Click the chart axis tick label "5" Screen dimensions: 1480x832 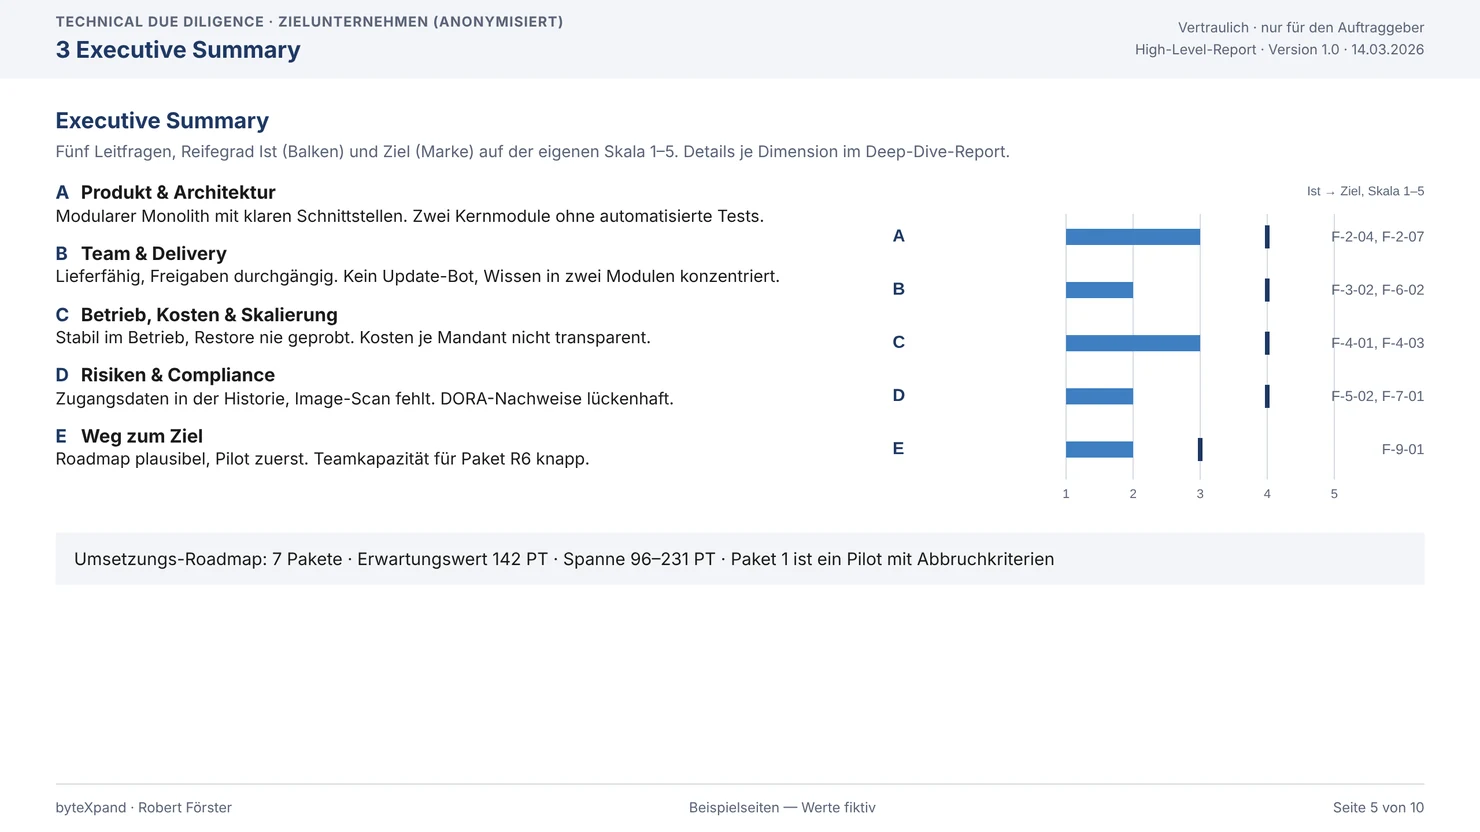1334,494
